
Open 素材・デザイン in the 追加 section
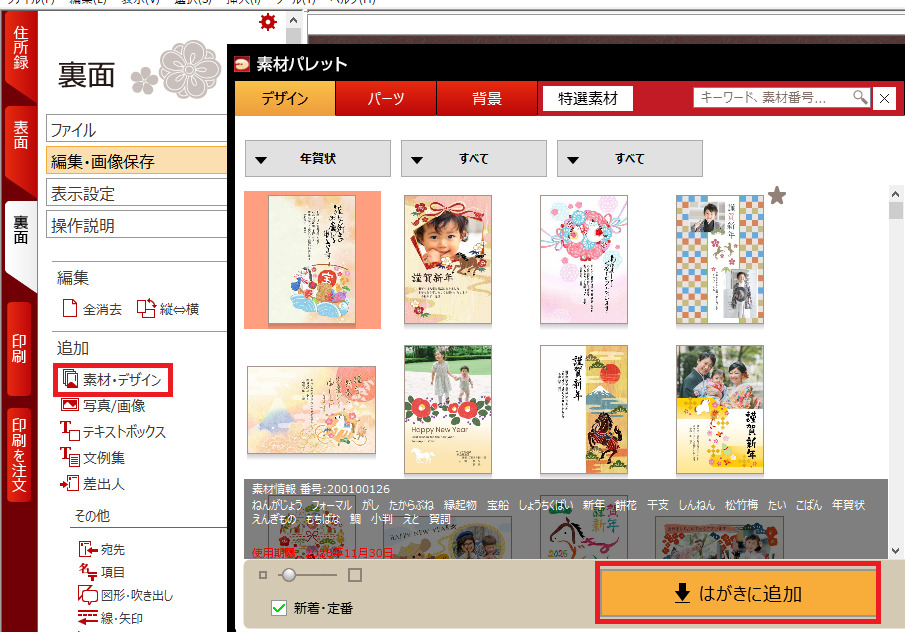[x=112, y=380]
